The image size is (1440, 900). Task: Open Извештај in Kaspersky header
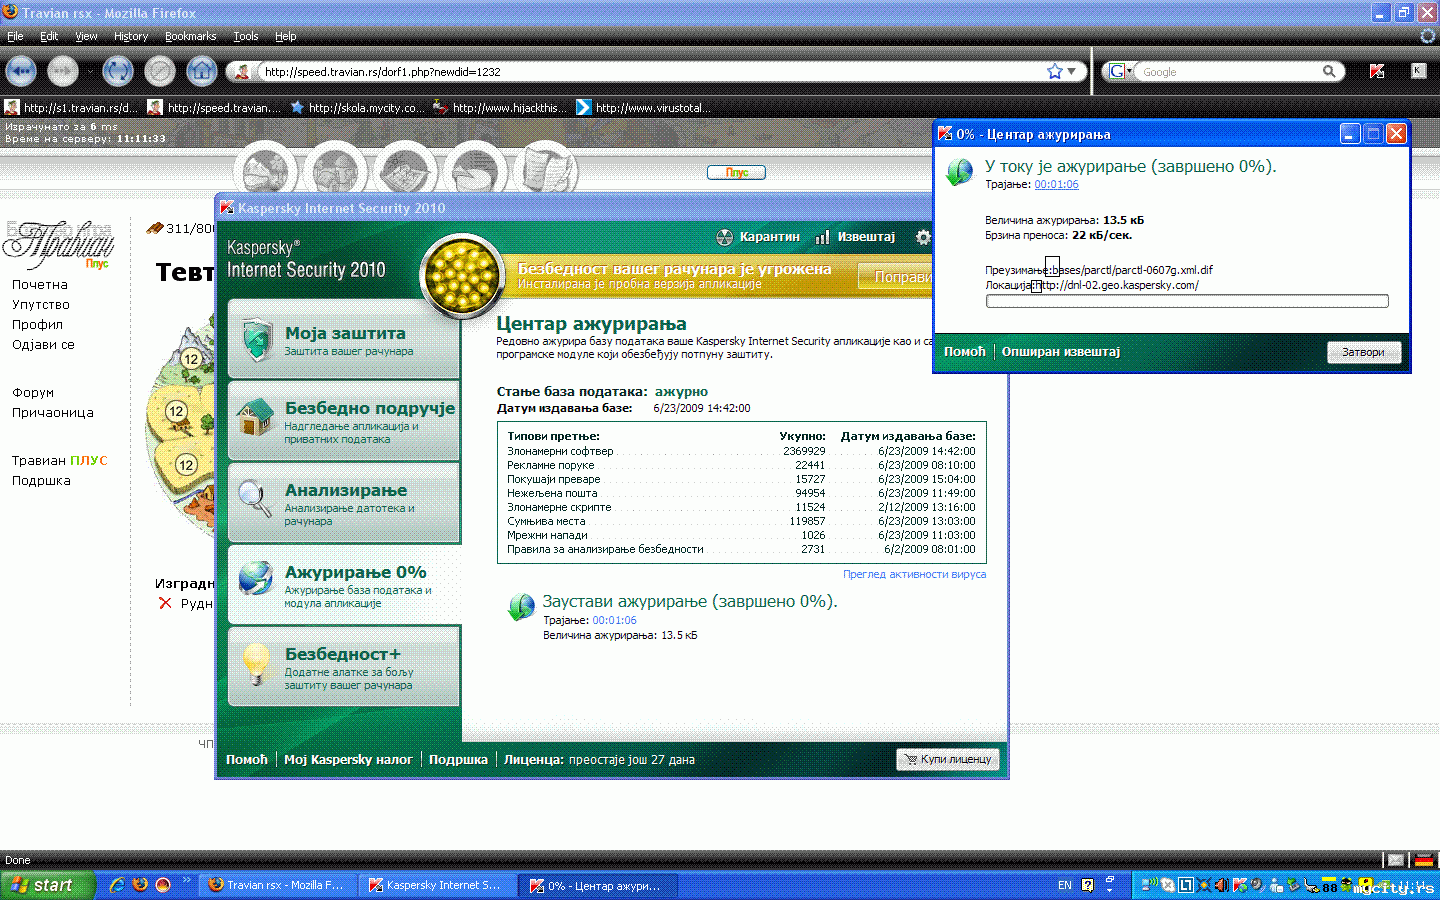[856, 237]
